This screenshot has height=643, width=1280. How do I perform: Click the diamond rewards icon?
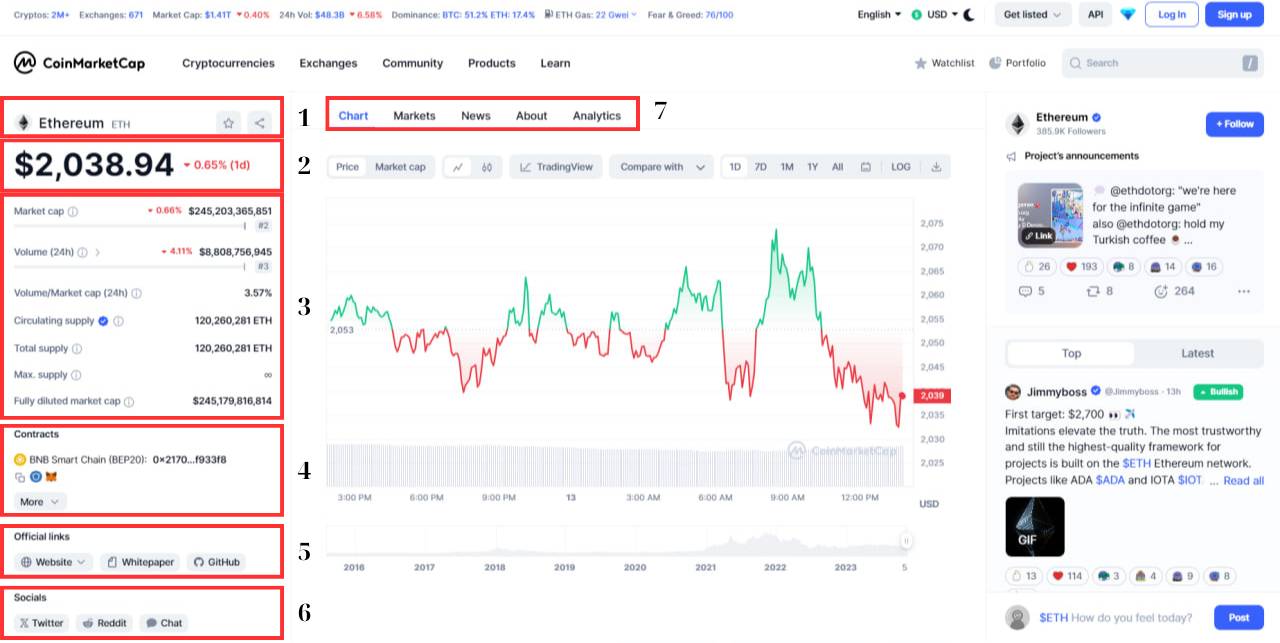click(1128, 15)
